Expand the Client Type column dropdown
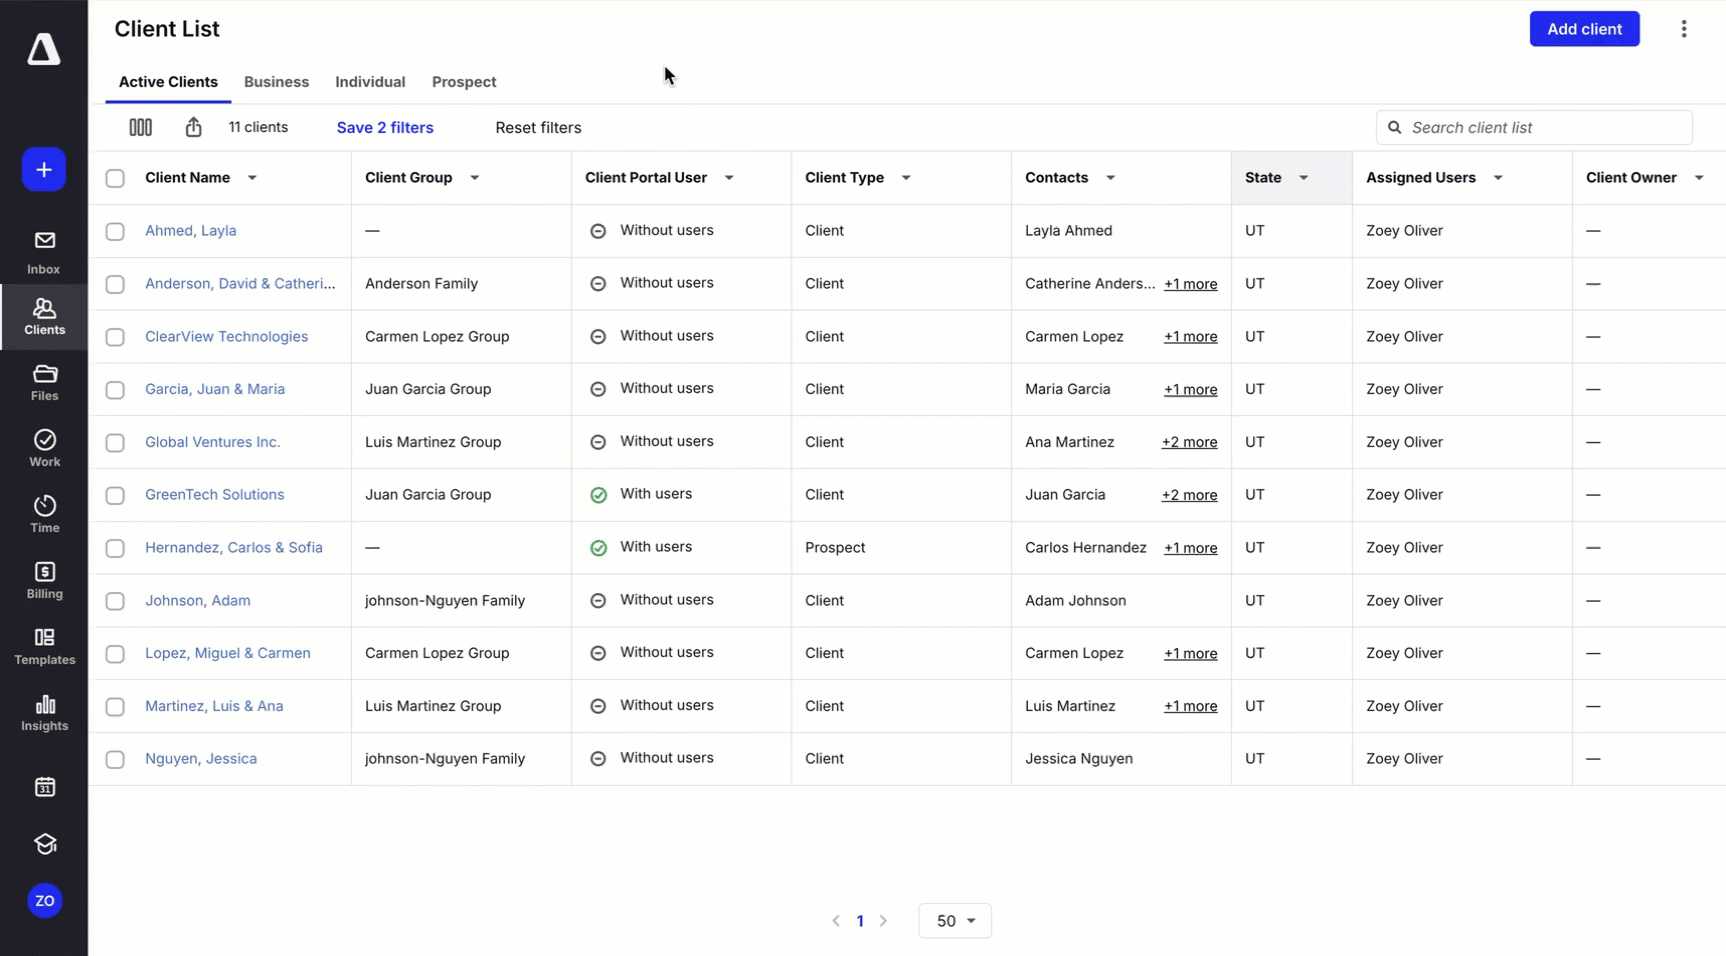This screenshot has height=956, width=1726. click(906, 178)
